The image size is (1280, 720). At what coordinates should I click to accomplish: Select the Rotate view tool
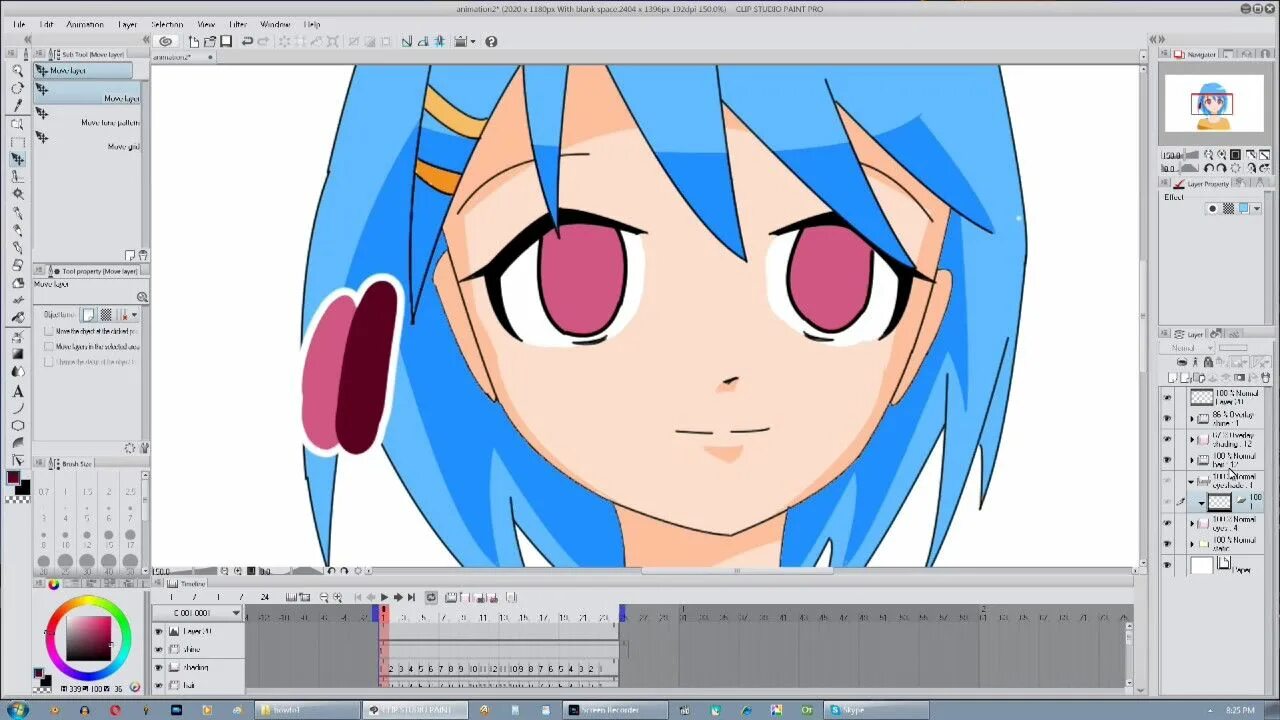[x=17, y=89]
